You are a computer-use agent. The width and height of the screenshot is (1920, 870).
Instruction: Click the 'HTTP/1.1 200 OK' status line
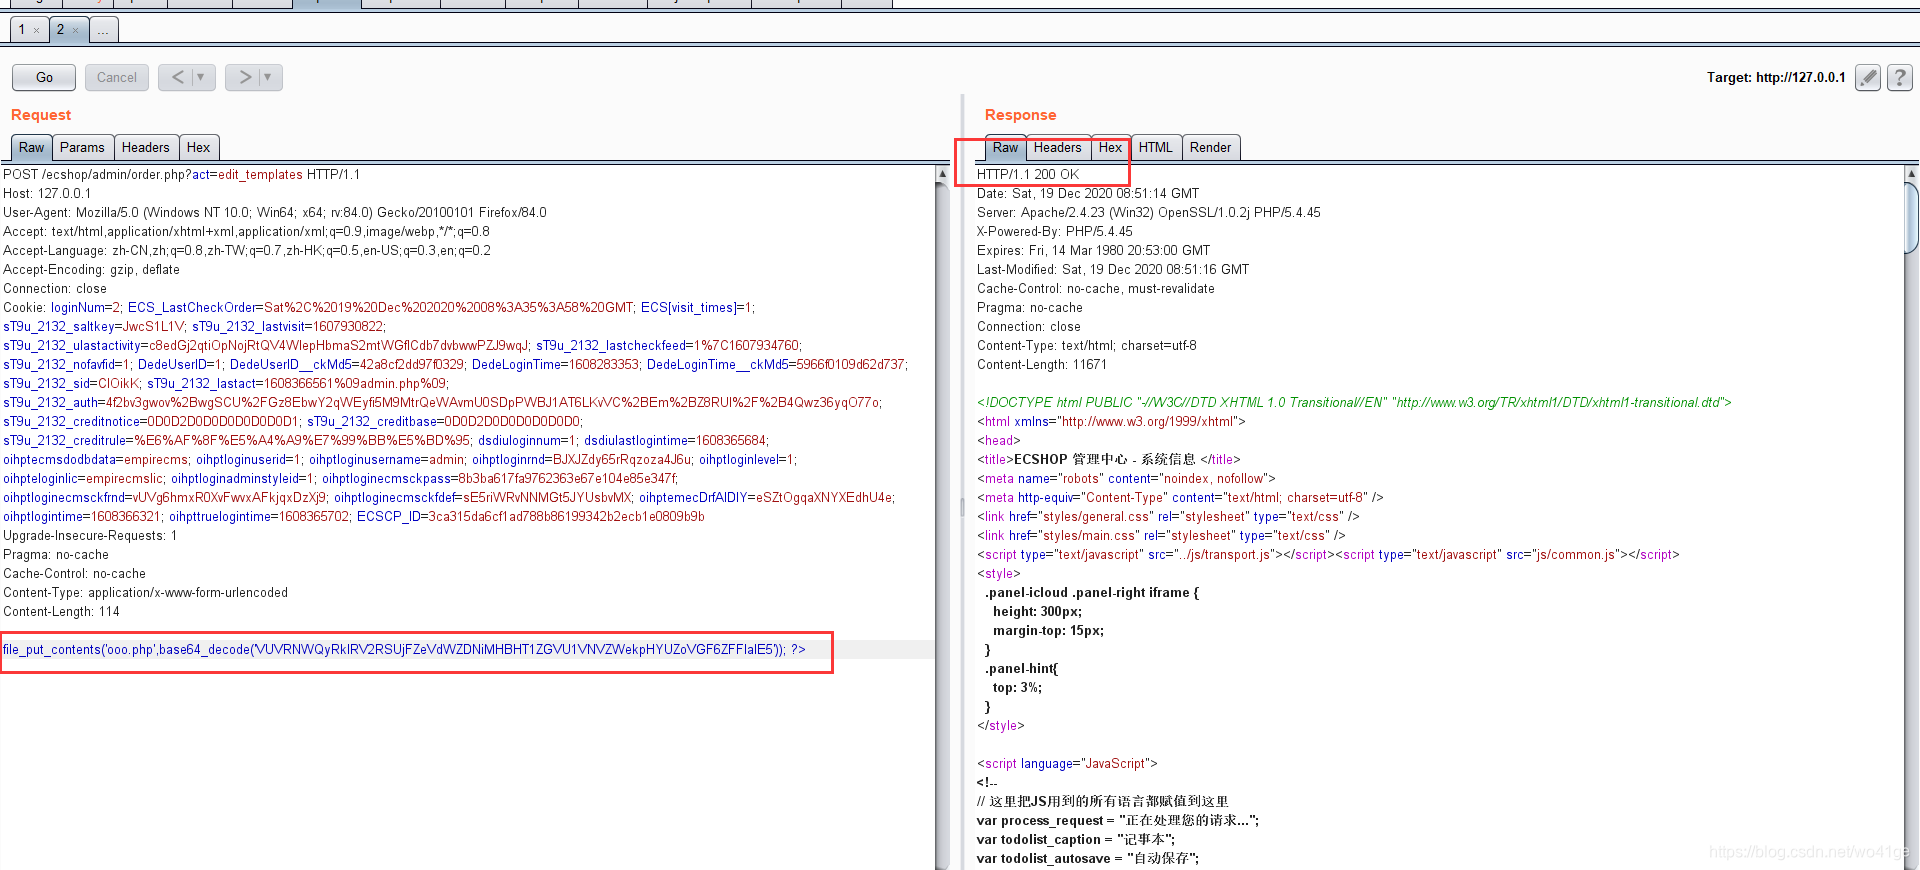tap(1028, 174)
